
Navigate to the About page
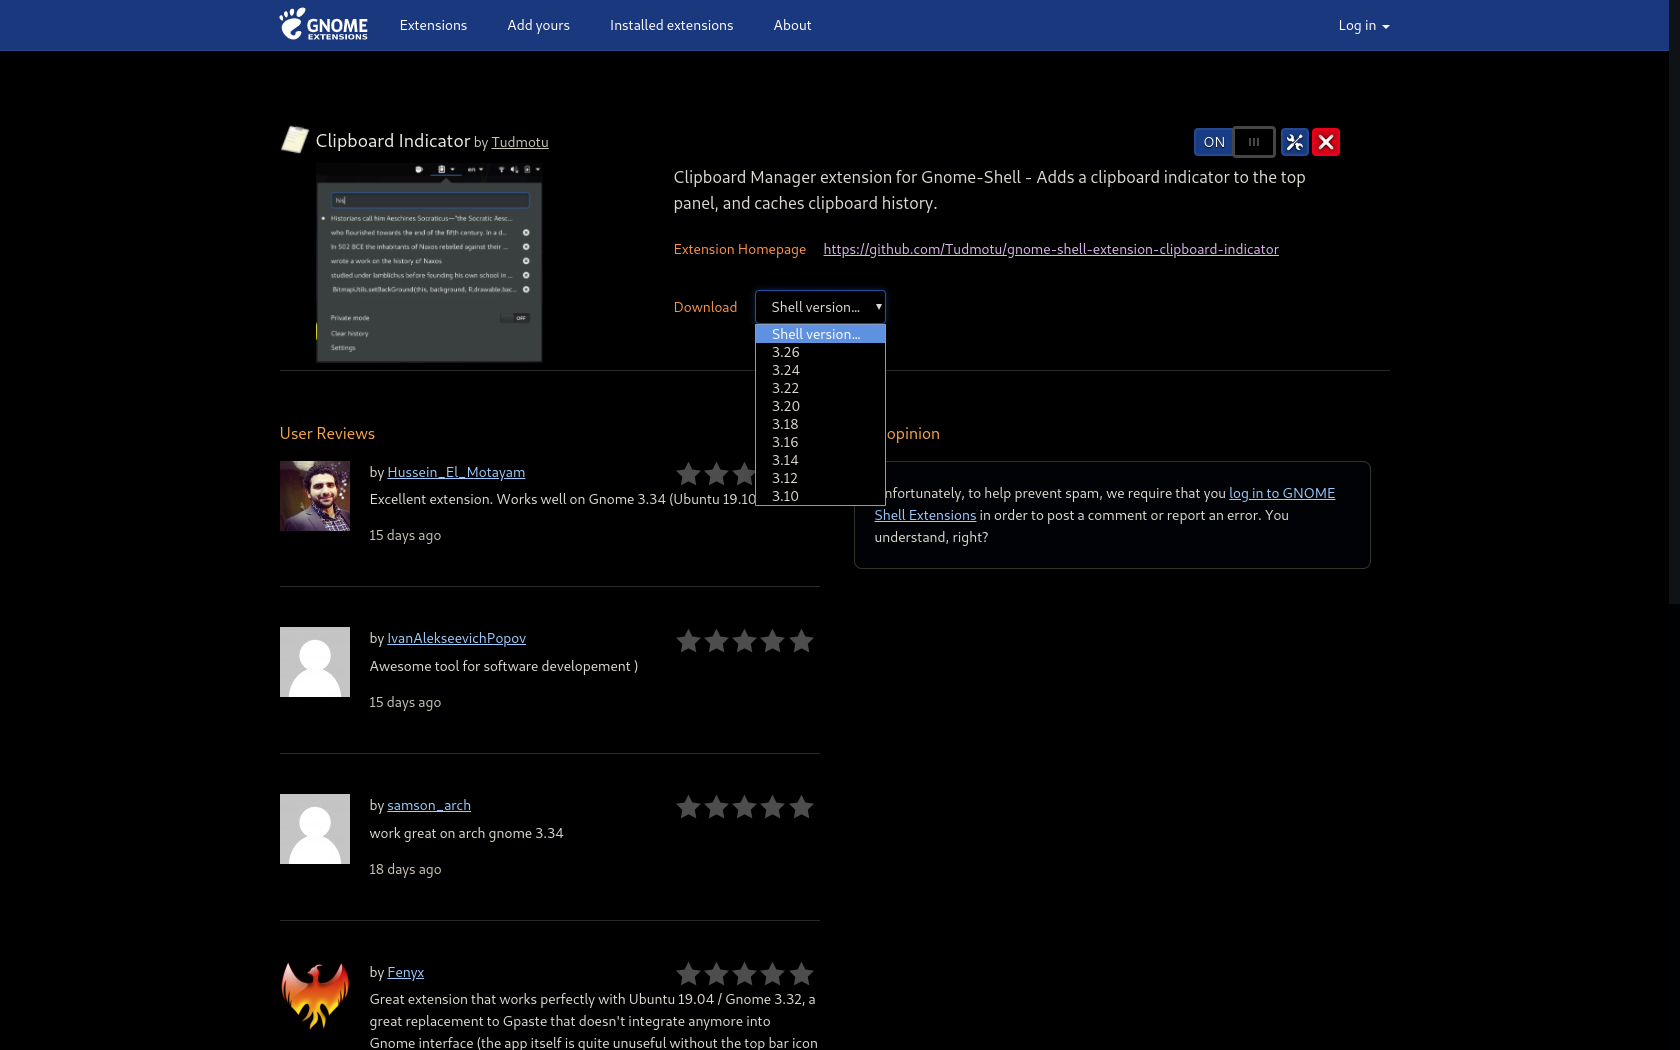click(792, 25)
